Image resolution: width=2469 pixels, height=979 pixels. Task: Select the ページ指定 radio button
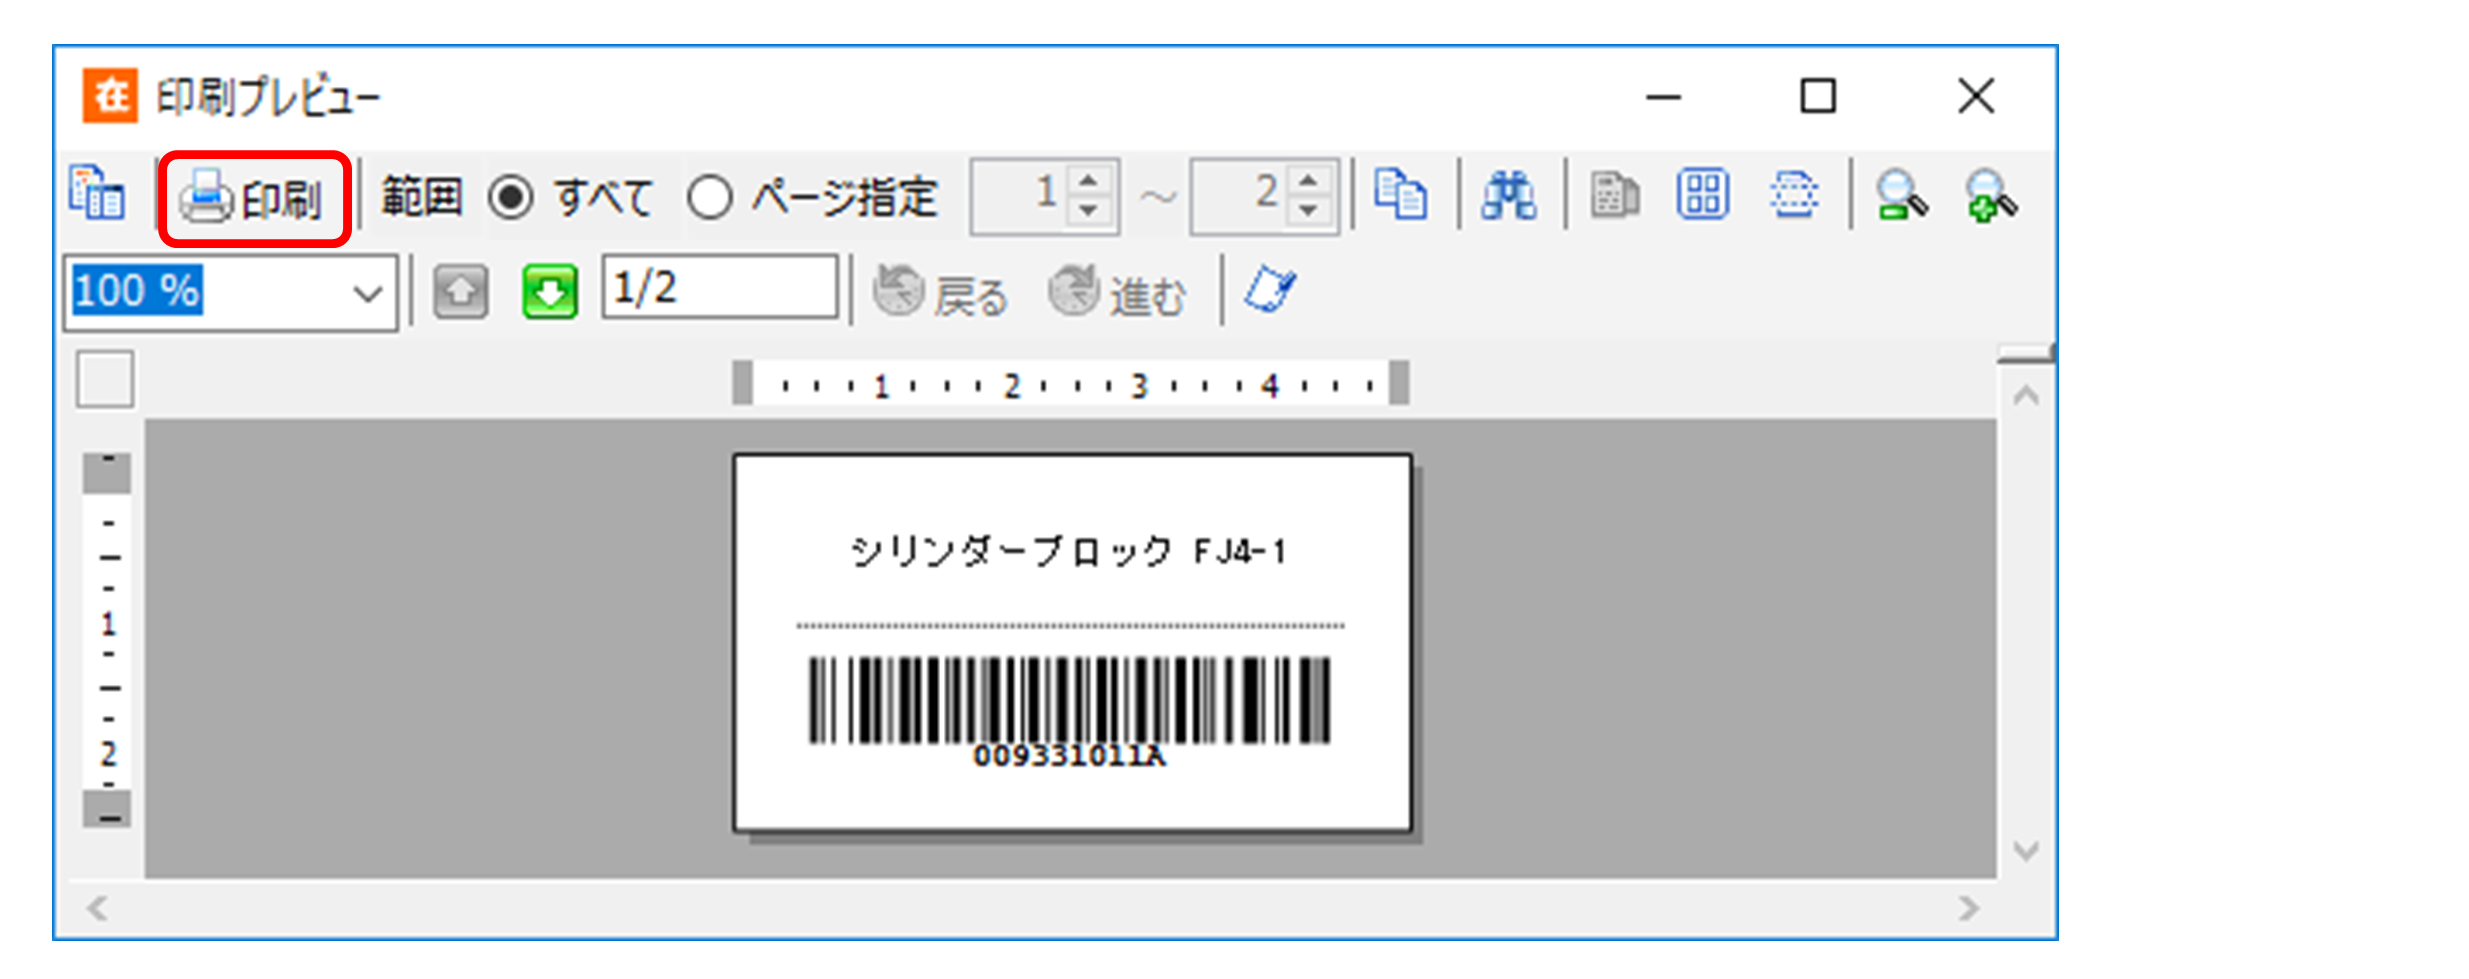[710, 197]
